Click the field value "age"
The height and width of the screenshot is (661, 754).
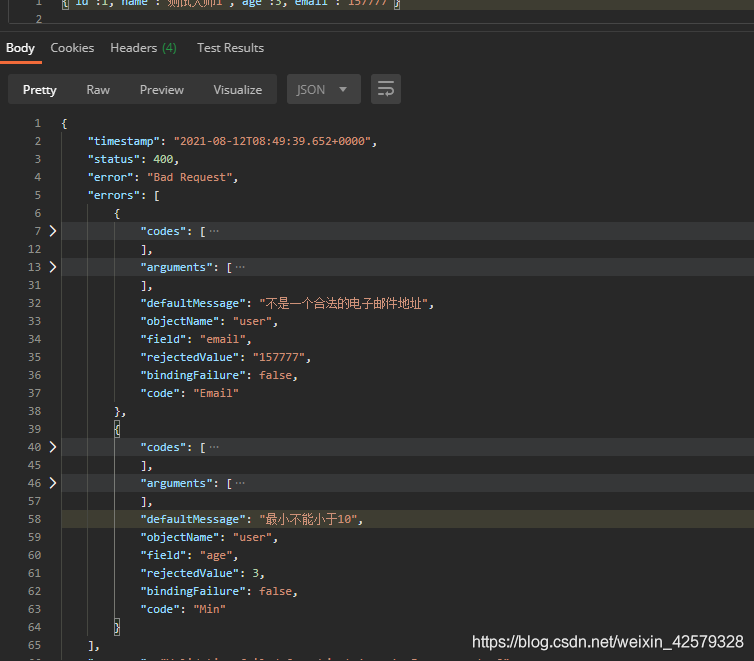click(216, 555)
